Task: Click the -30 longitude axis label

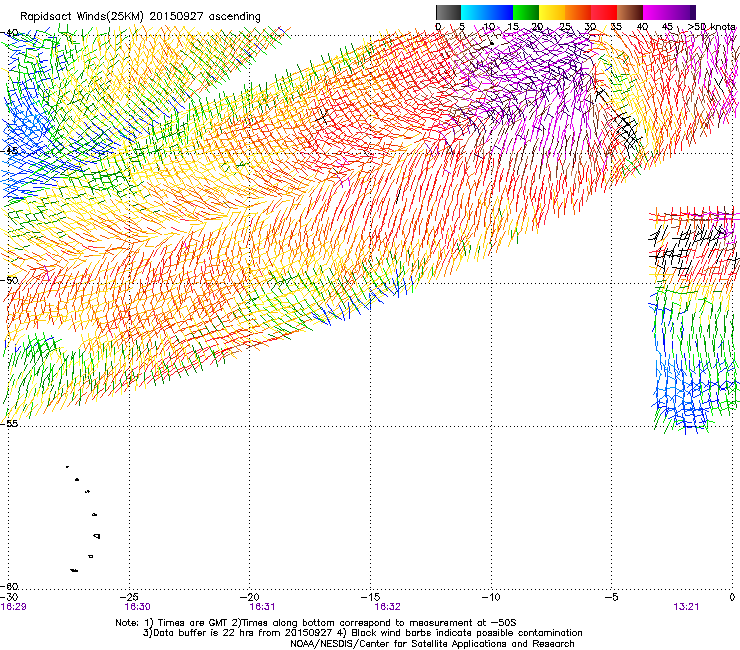Action: 9,597
